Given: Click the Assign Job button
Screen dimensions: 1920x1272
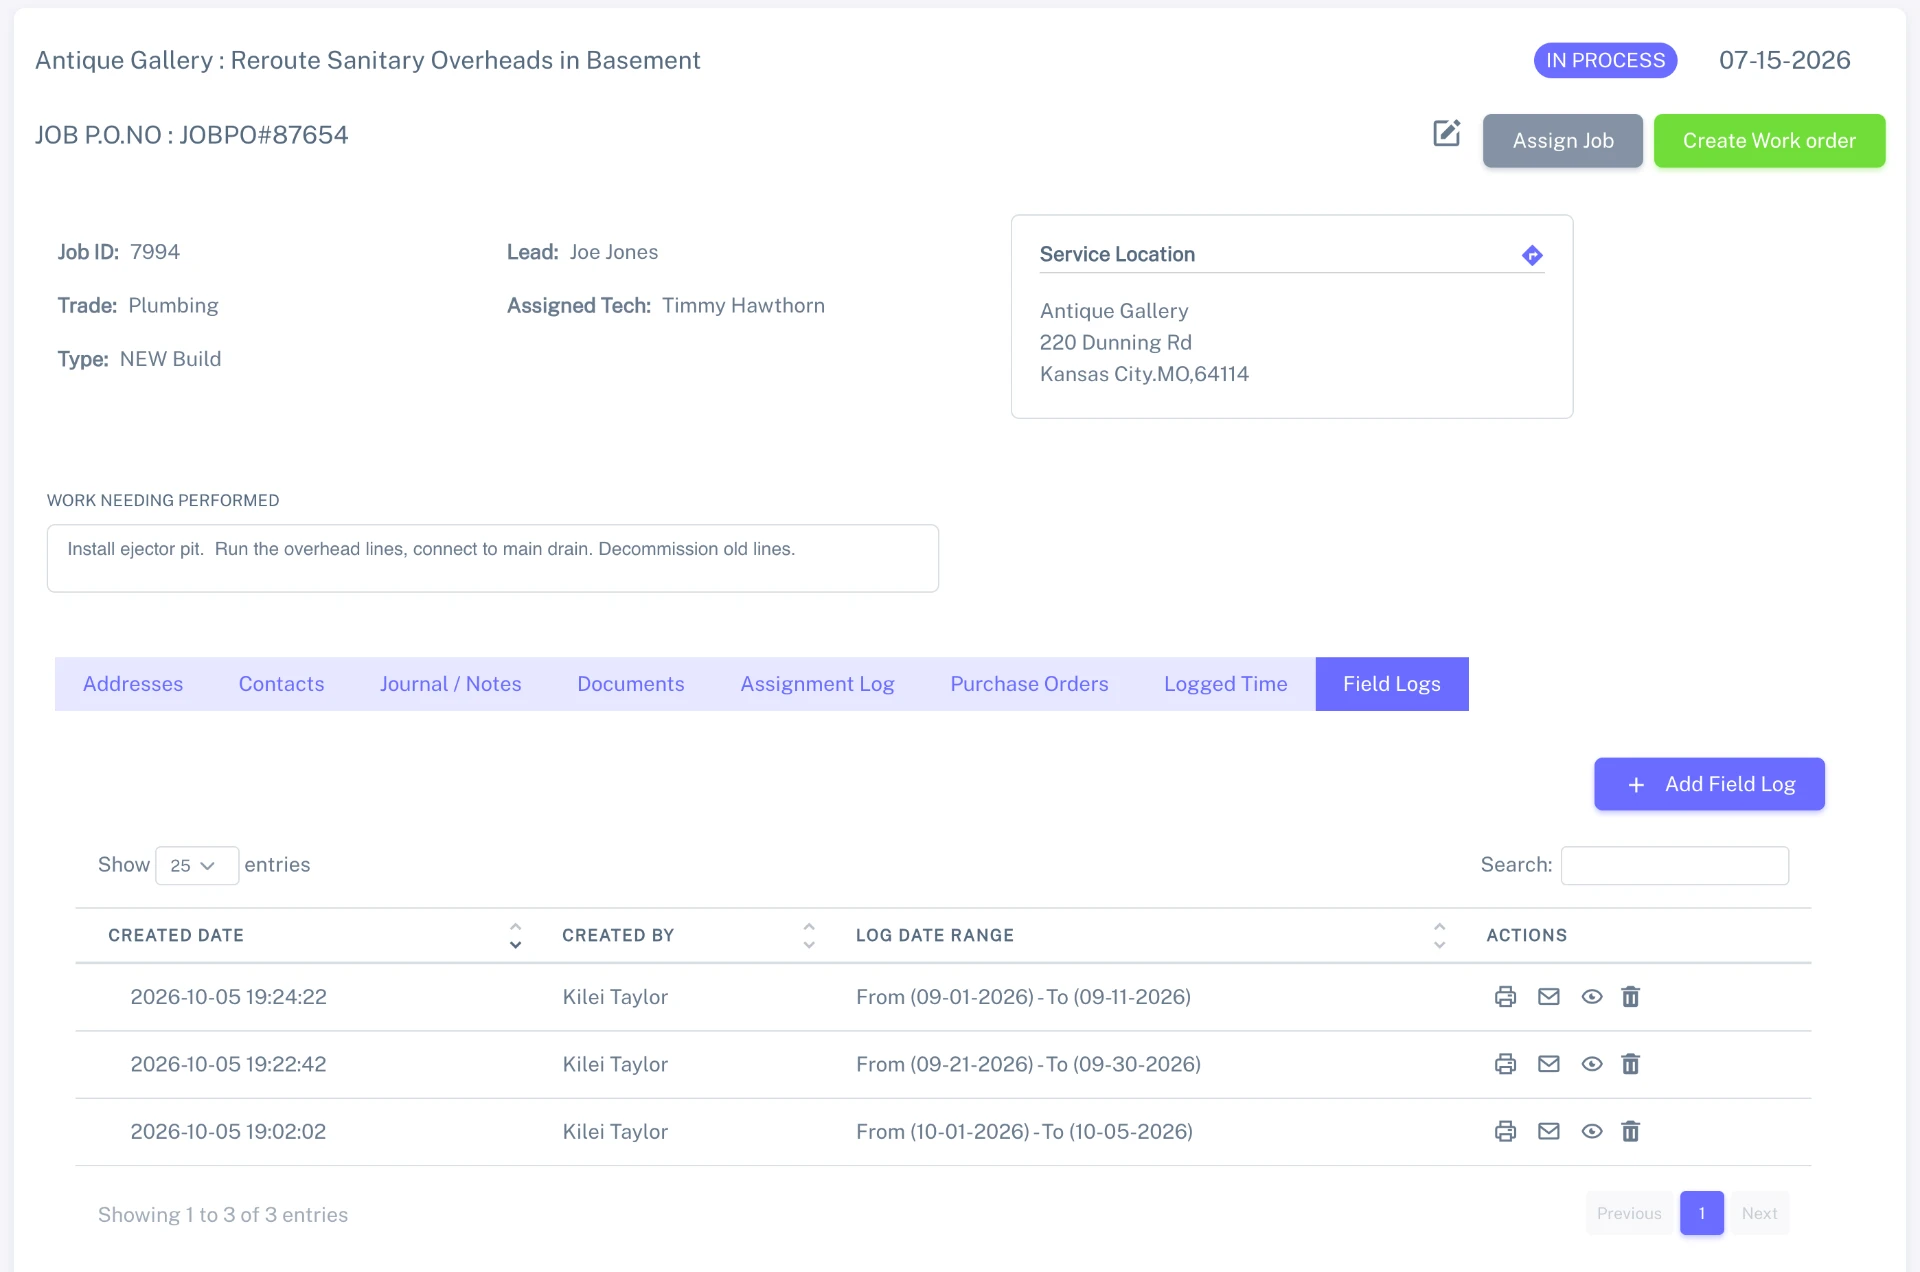Looking at the screenshot, I should [1562, 141].
